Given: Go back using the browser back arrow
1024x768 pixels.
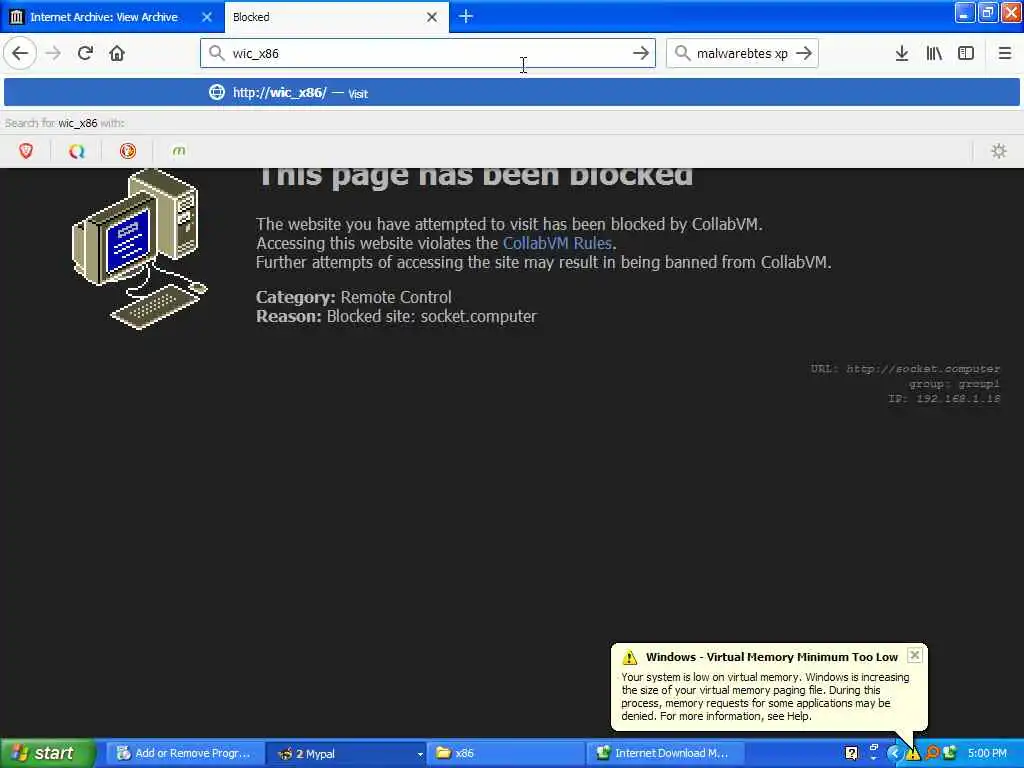Looking at the screenshot, I should click(20, 54).
